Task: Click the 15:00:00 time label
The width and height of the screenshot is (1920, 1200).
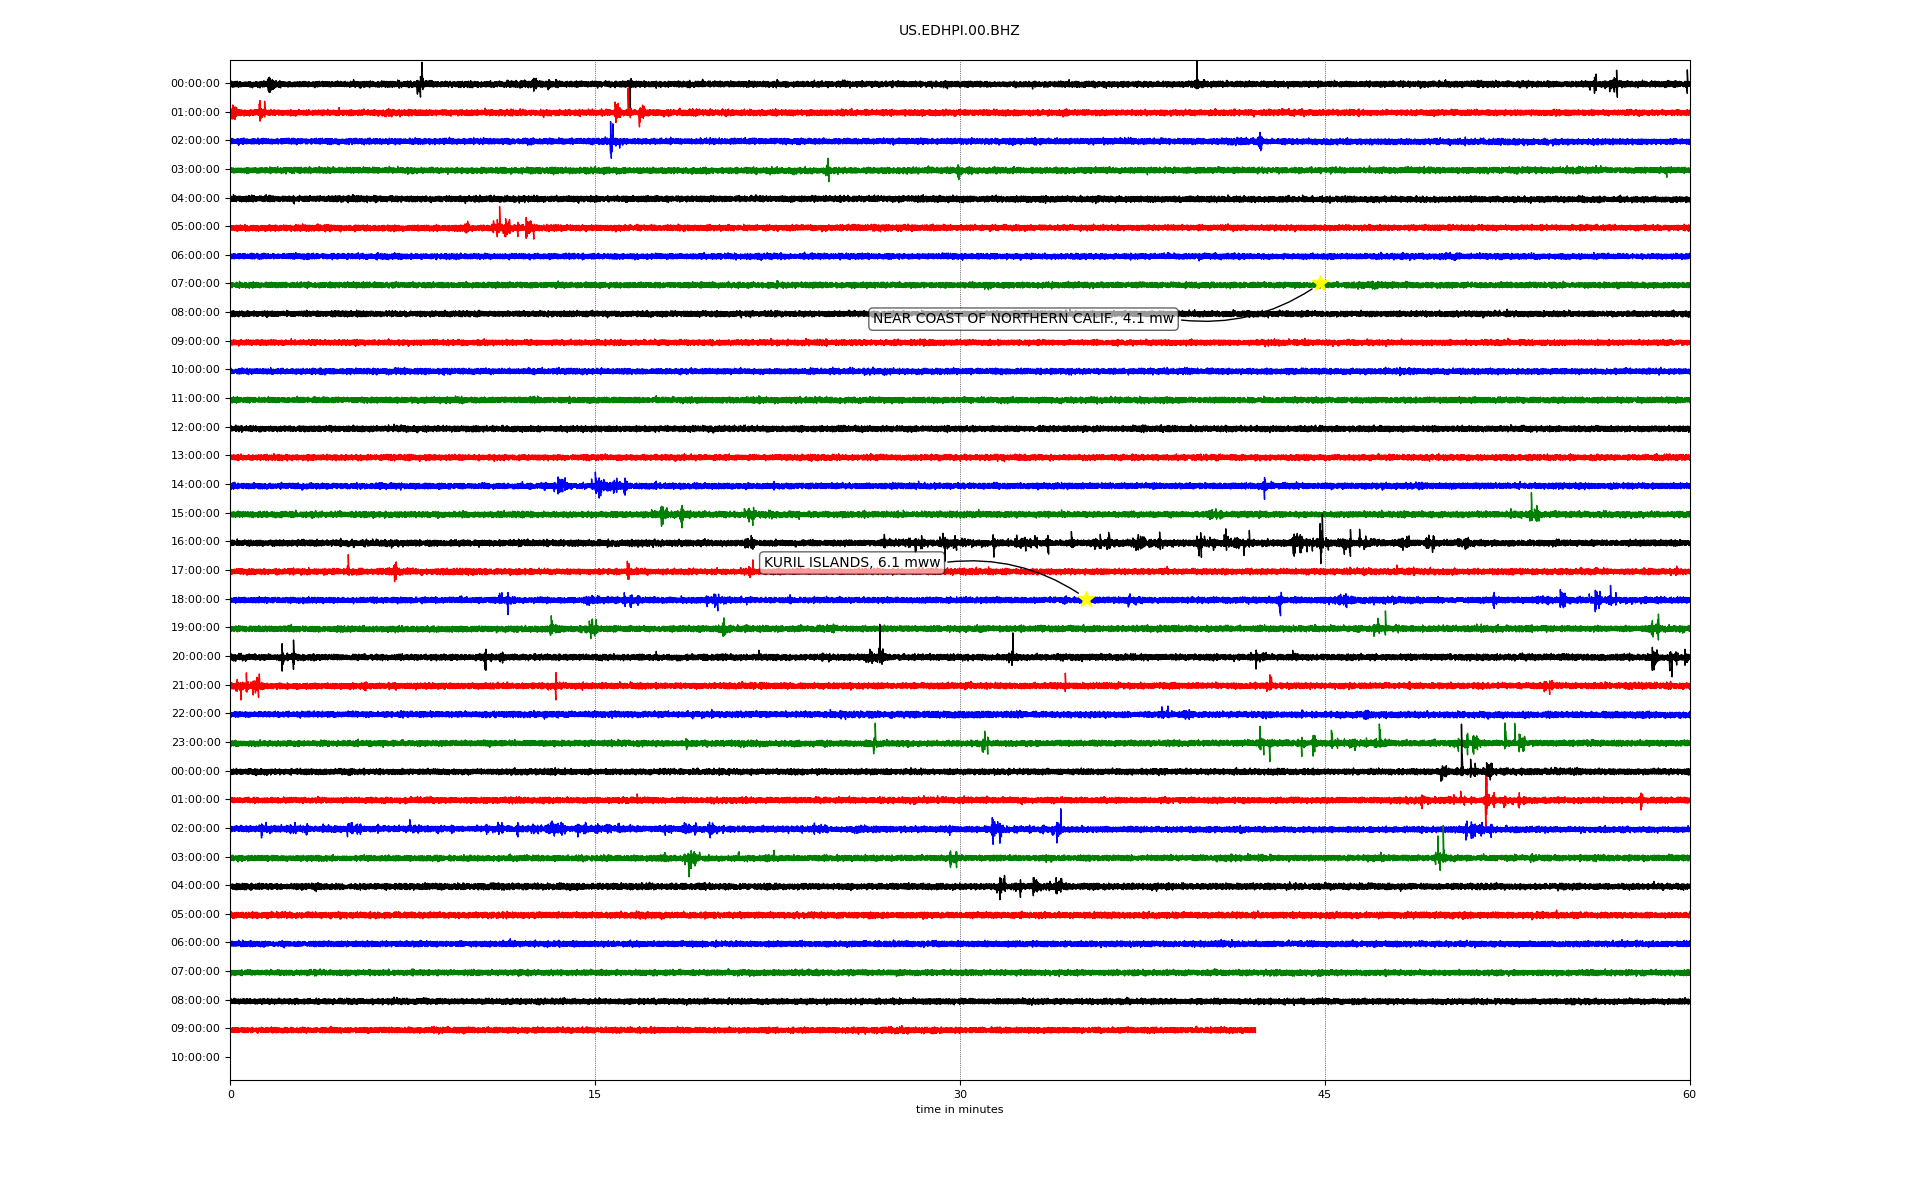Action: coord(195,514)
